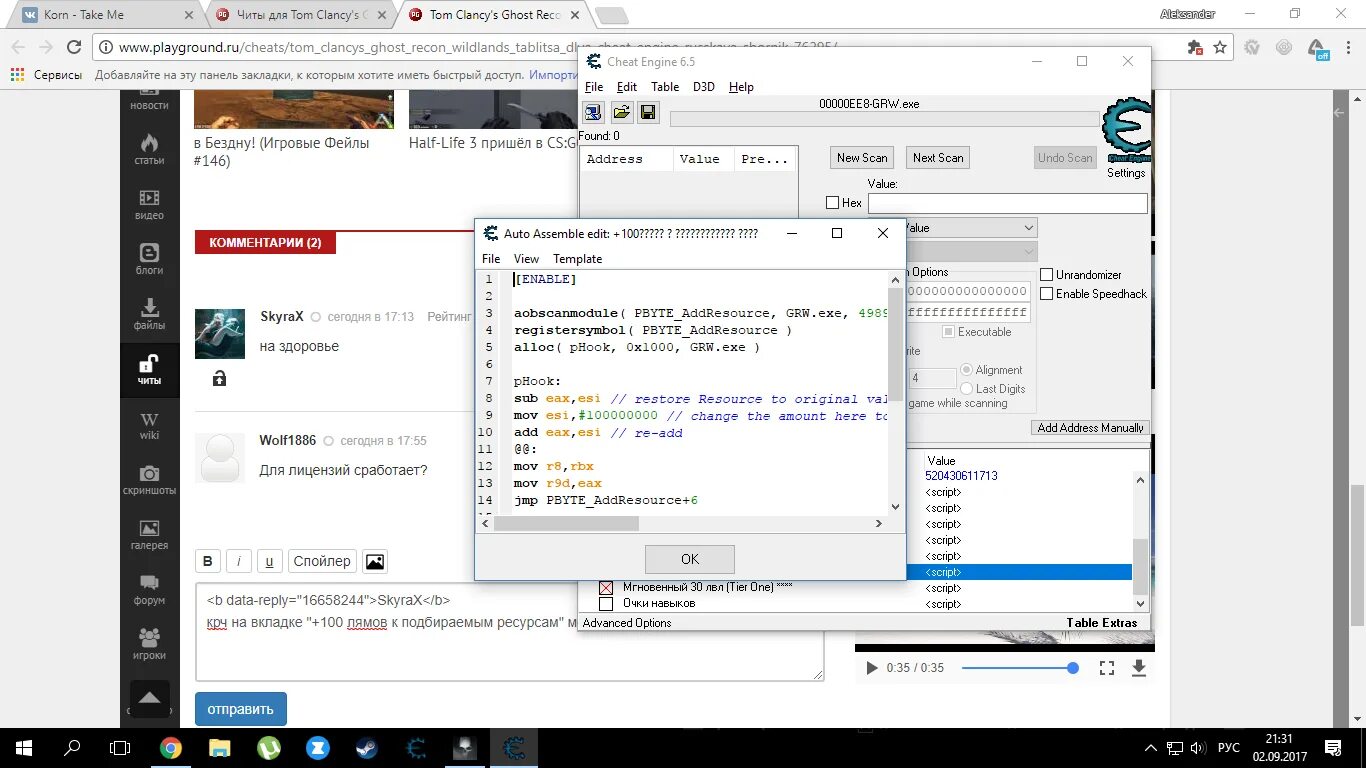Apply italic with i button in comment editor
The image size is (1366, 768).
click(239, 561)
